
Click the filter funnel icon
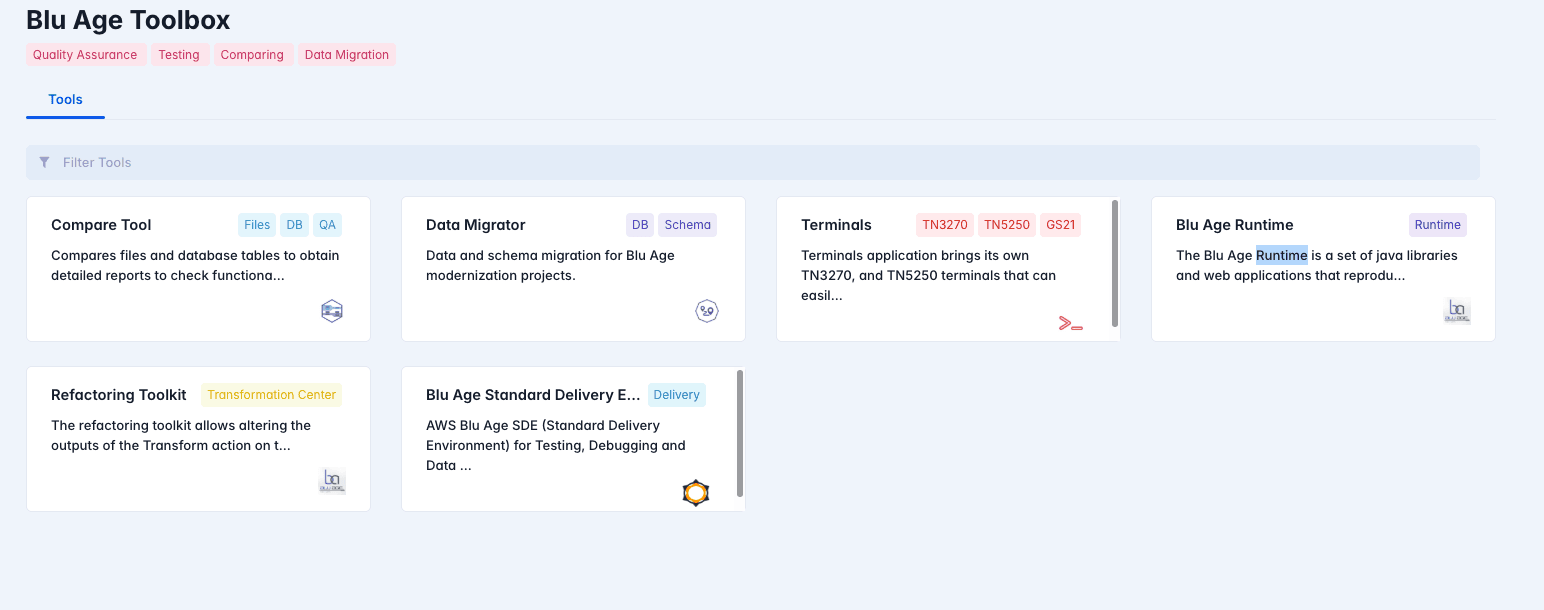tap(44, 162)
